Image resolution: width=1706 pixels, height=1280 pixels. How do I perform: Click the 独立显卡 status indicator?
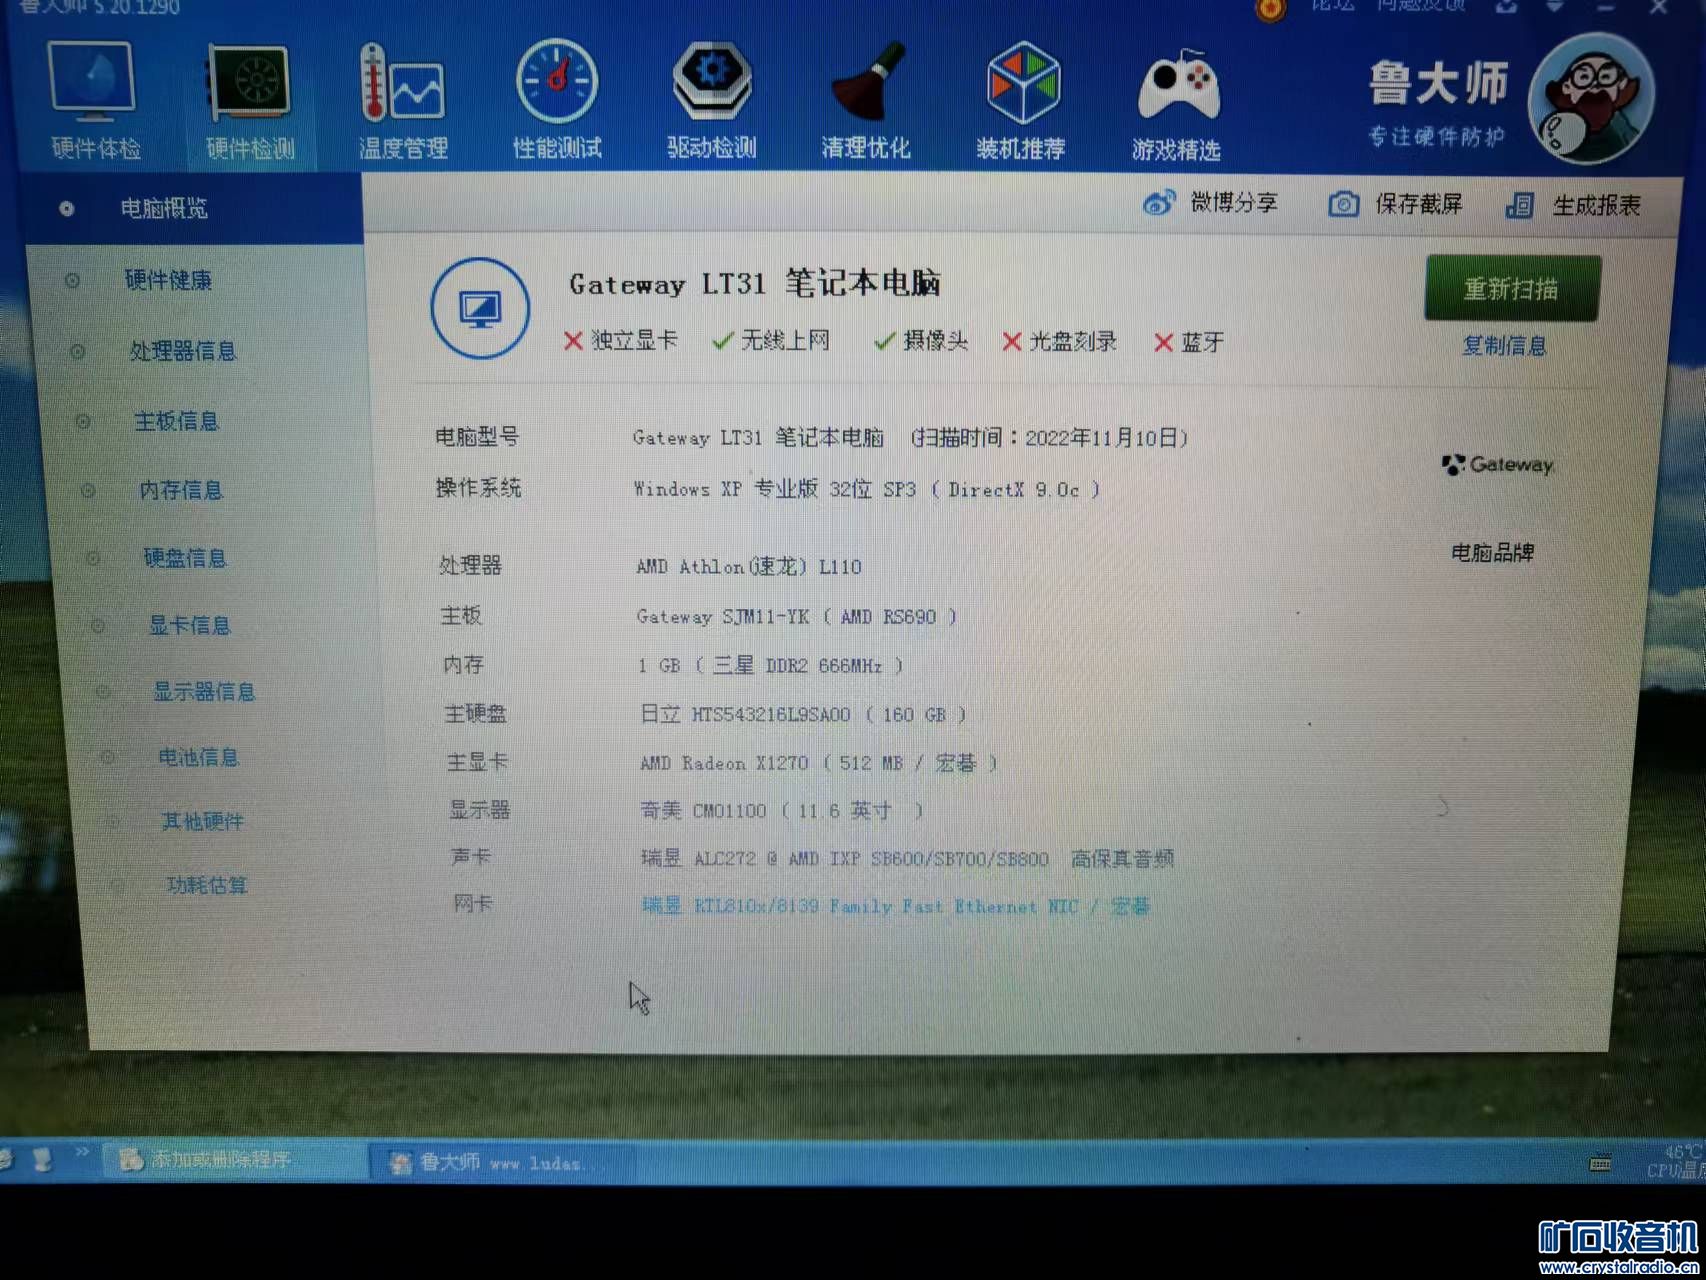tap(621, 341)
